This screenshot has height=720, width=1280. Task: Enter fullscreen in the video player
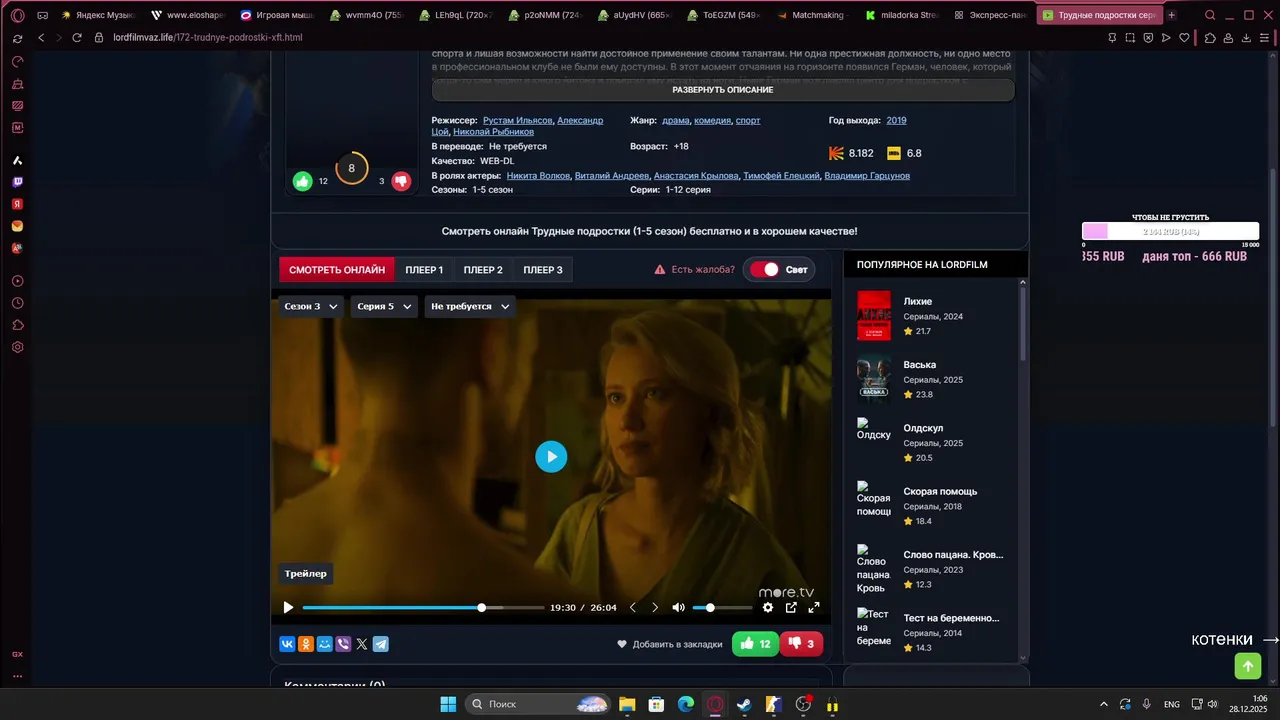(x=814, y=607)
